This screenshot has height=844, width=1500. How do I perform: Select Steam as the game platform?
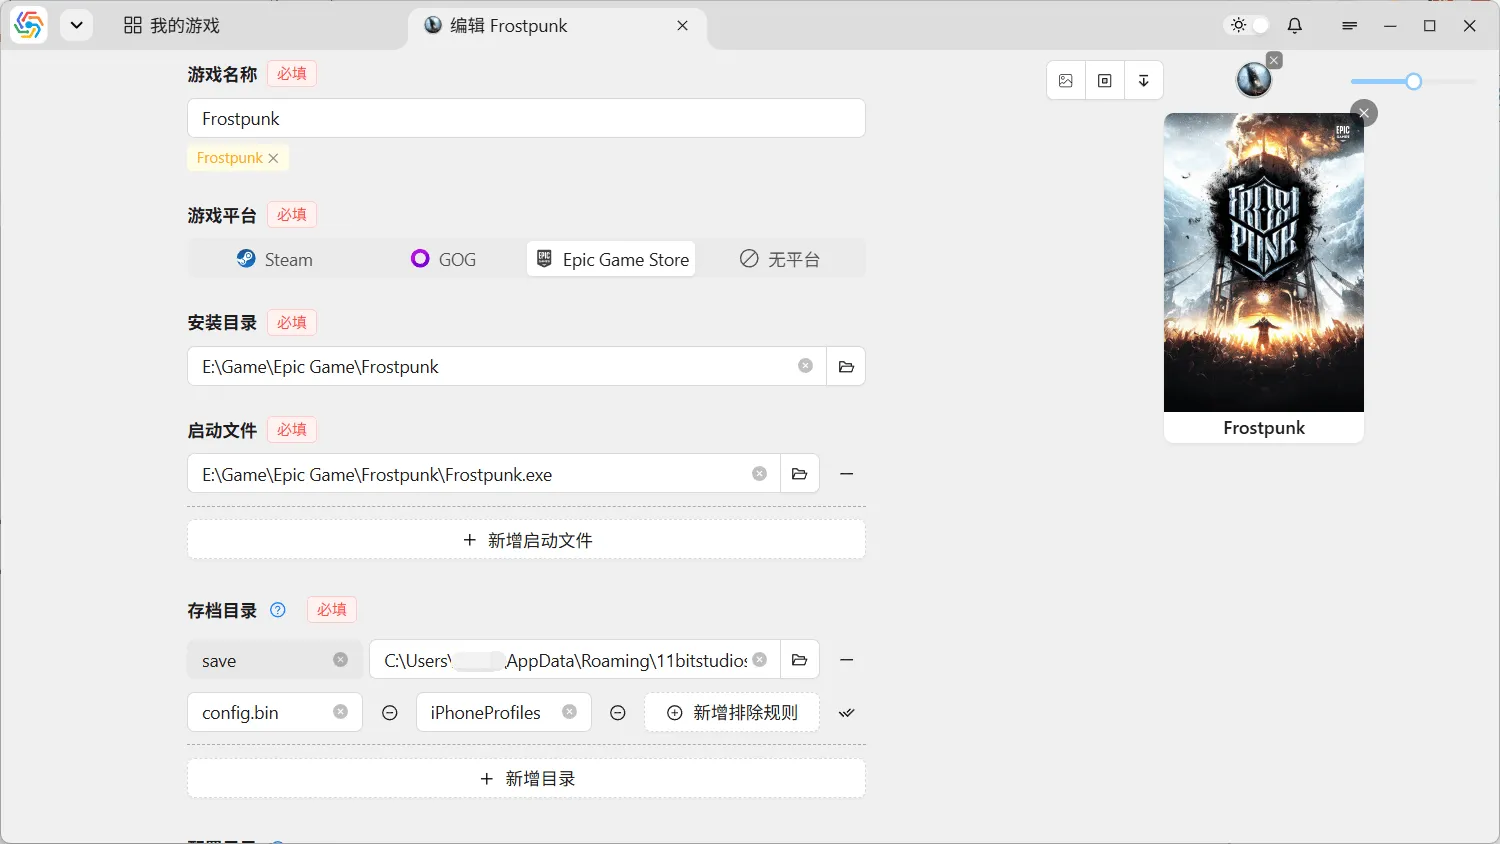pyautogui.click(x=275, y=259)
